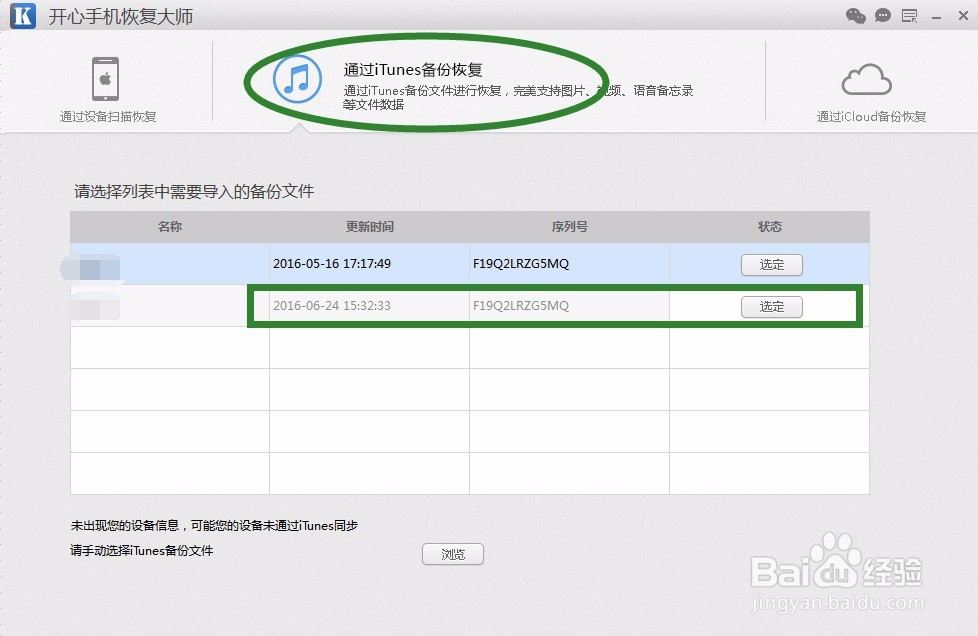Click 选定 for the 2016-06-24 backup
The height and width of the screenshot is (636, 978).
pos(772,307)
